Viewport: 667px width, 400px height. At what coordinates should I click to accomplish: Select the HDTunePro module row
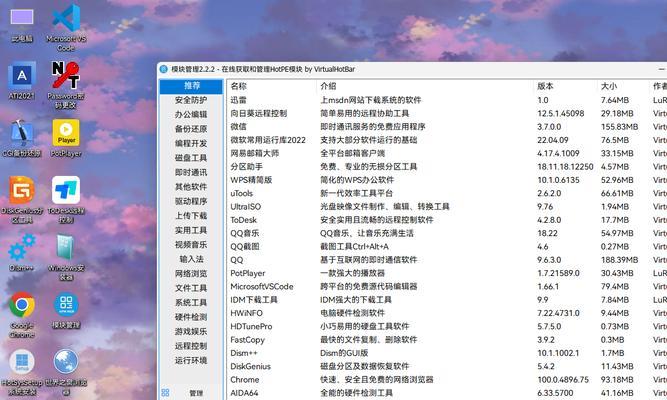tap(447, 326)
